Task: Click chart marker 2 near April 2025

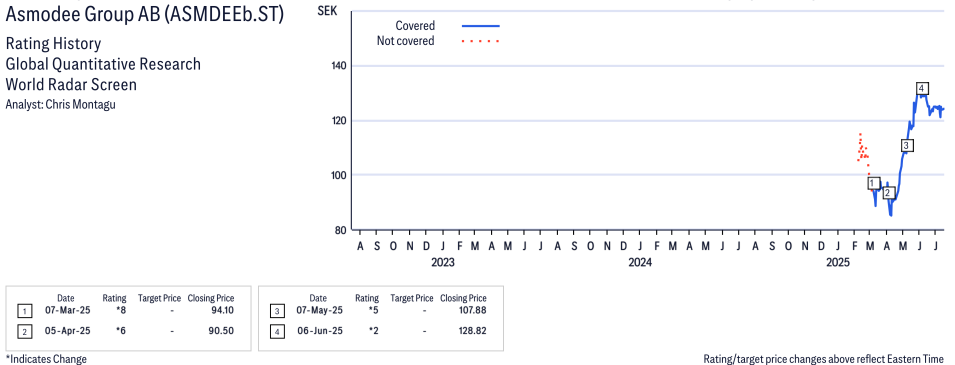Action: [887, 193]
